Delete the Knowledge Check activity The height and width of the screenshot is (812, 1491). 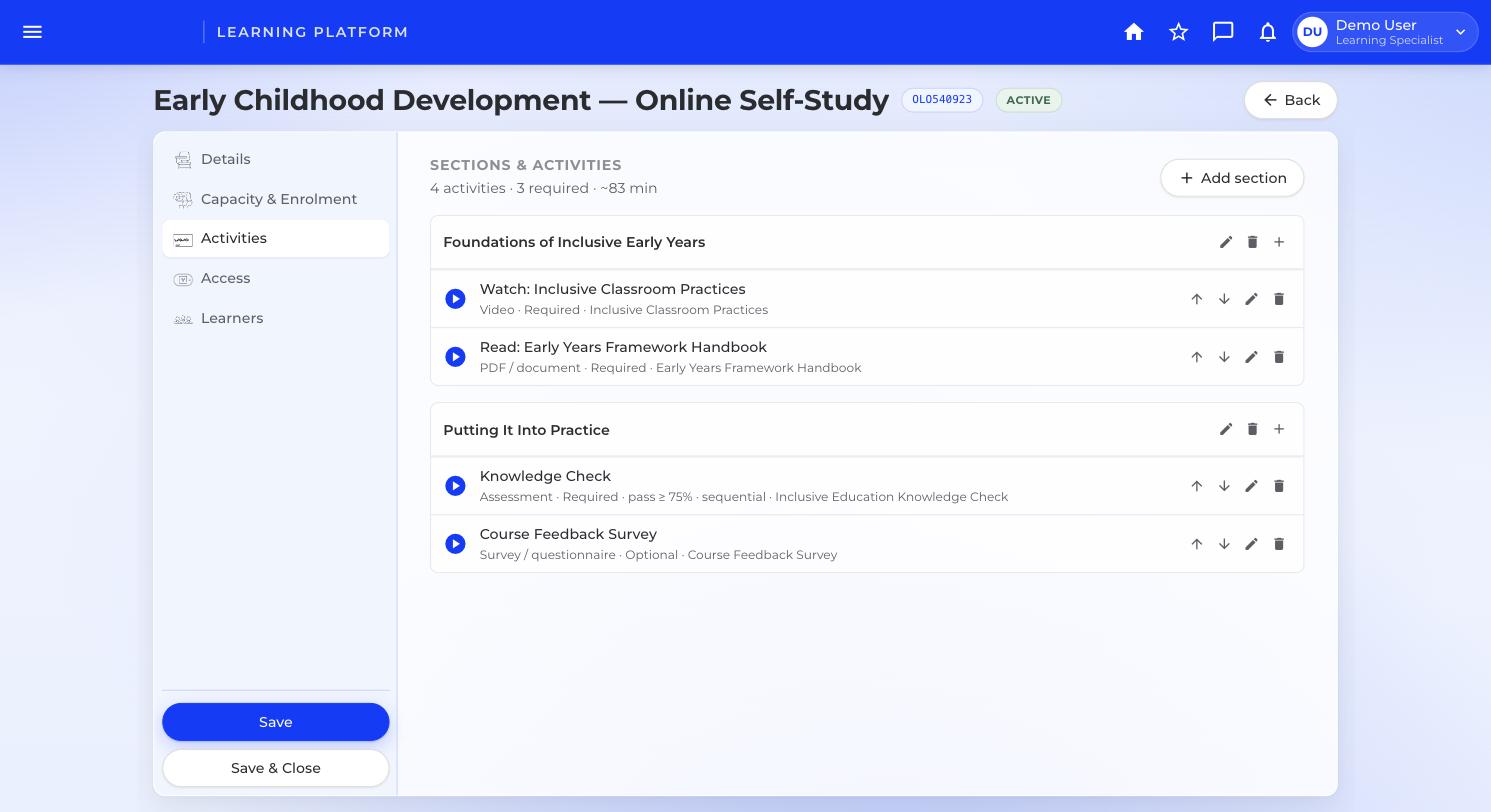coord(1279,486)
